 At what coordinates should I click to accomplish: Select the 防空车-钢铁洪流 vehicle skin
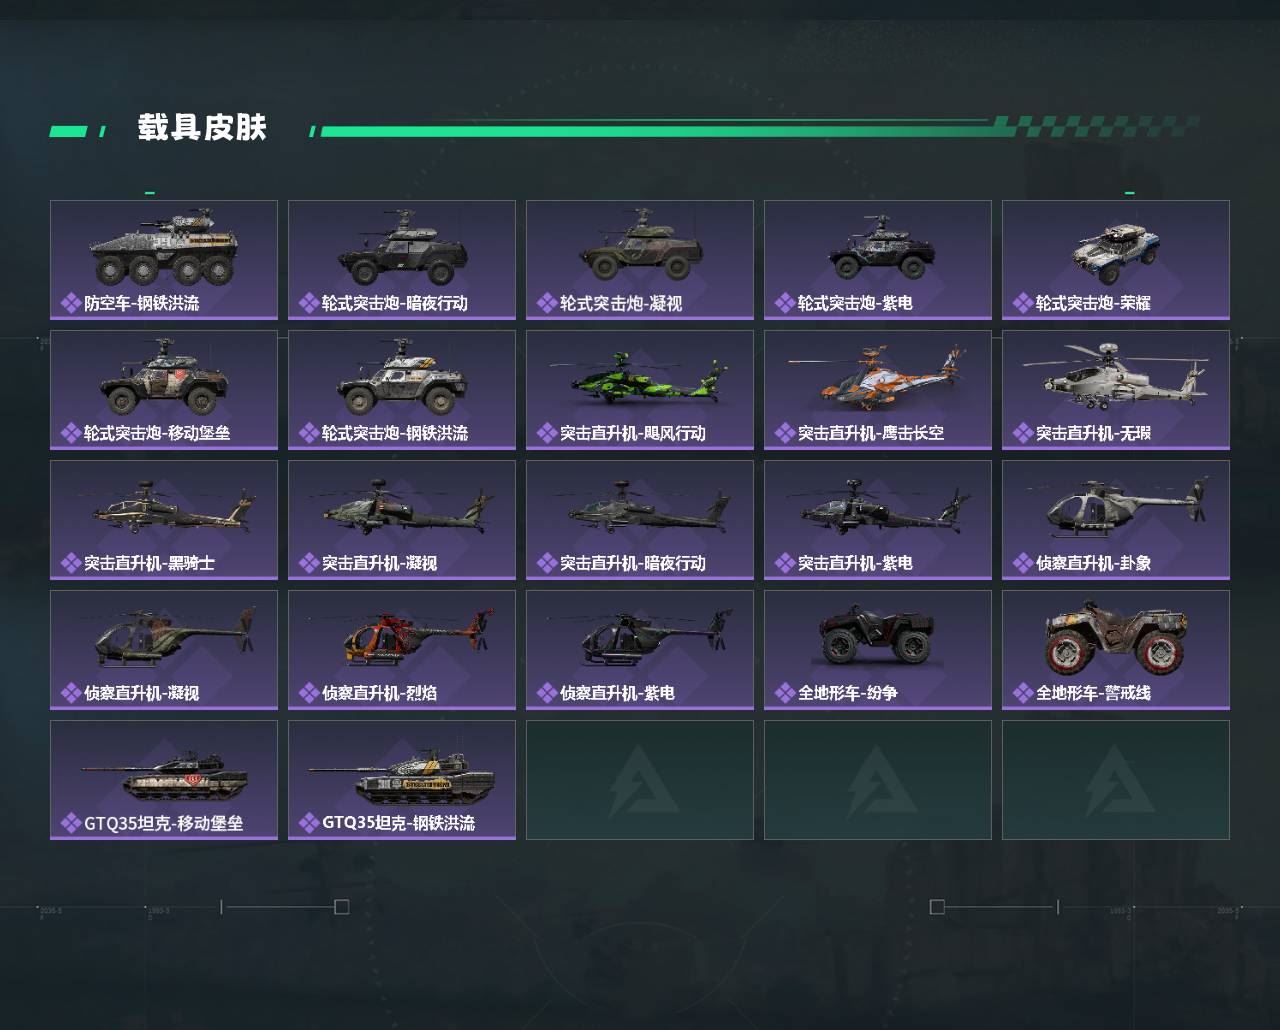(164, 260)
